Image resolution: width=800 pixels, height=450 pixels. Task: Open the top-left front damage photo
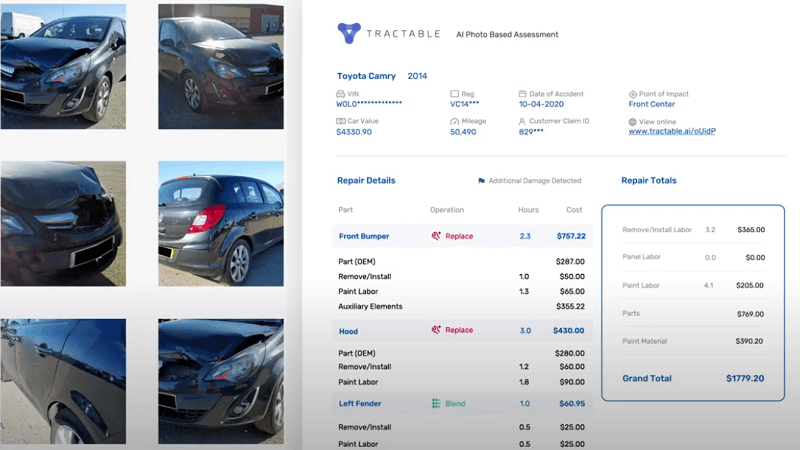click(x=63, y=66)
